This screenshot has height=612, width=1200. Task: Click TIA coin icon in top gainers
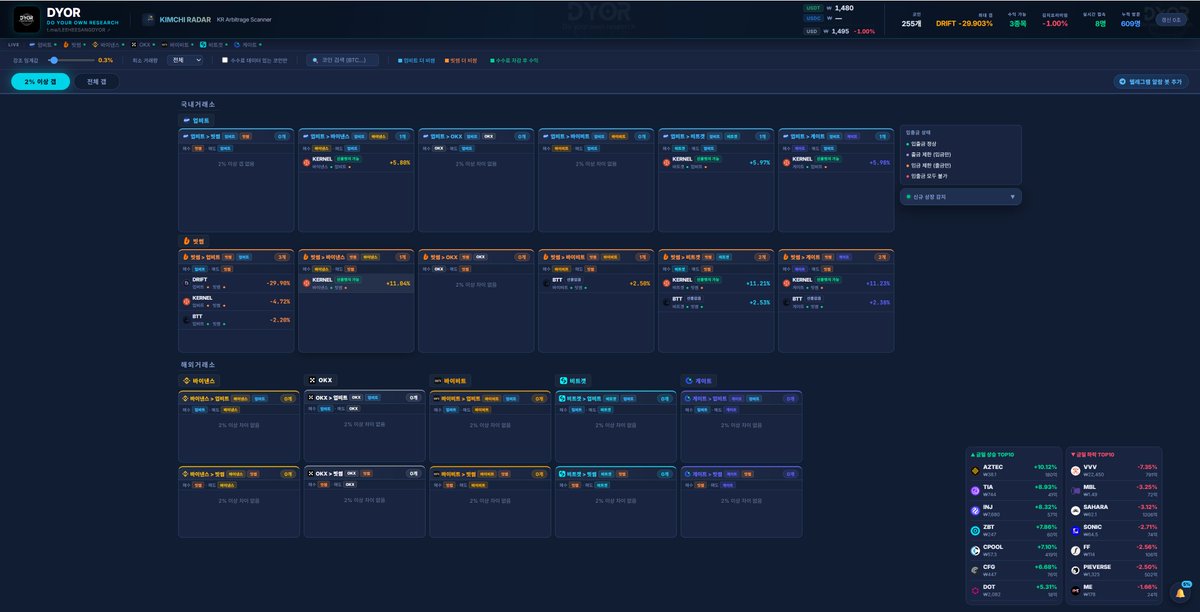tap(975, 490)
